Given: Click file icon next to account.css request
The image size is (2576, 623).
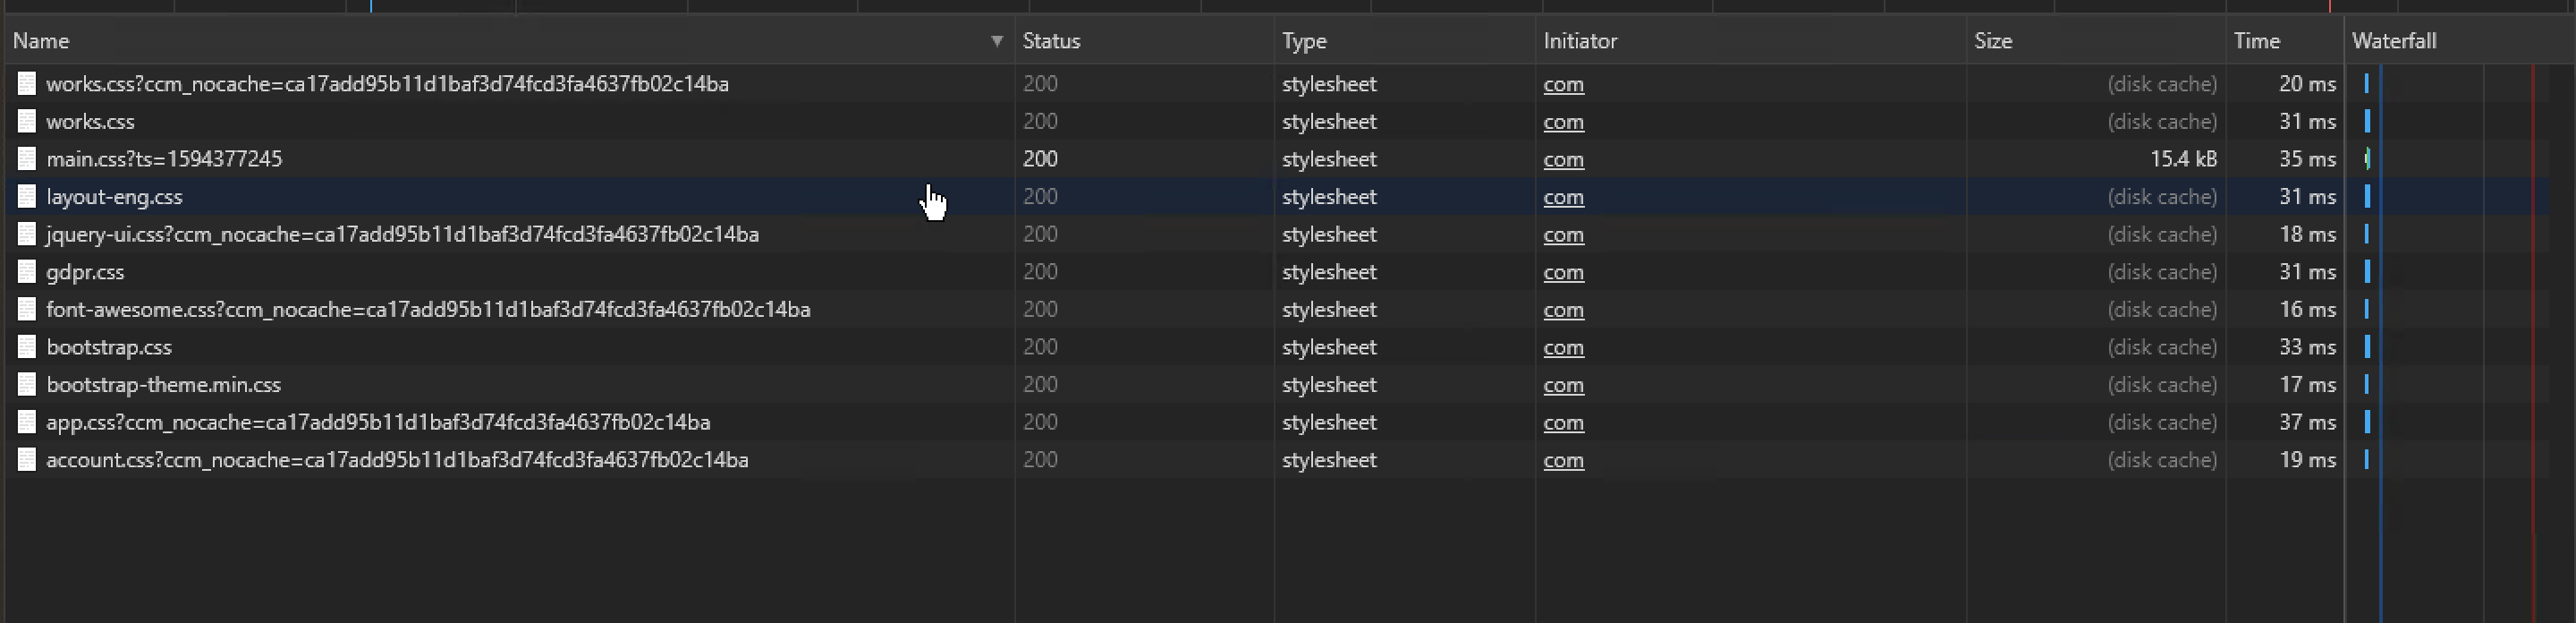Looking at the screenshot, I should click(x=27, y=460).
